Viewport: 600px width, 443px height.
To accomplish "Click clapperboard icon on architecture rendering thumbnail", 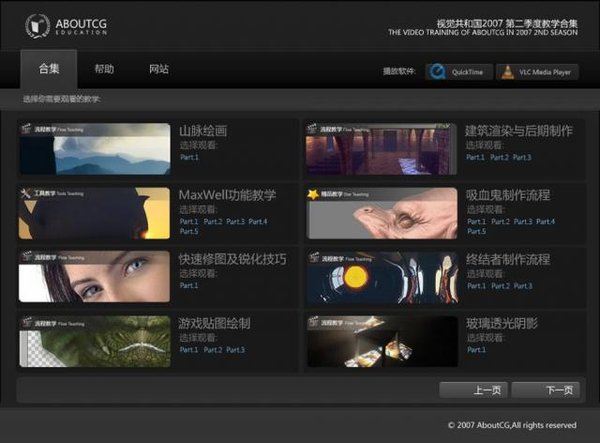I will tap(313, 129).
